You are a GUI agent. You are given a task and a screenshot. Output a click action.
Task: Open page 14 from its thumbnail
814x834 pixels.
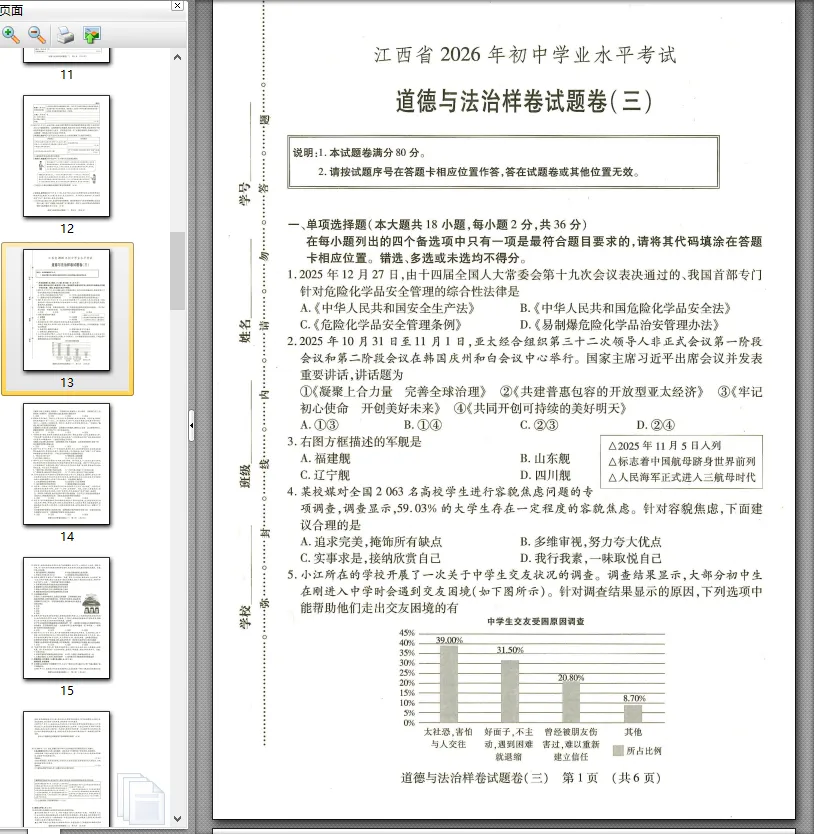65,465
